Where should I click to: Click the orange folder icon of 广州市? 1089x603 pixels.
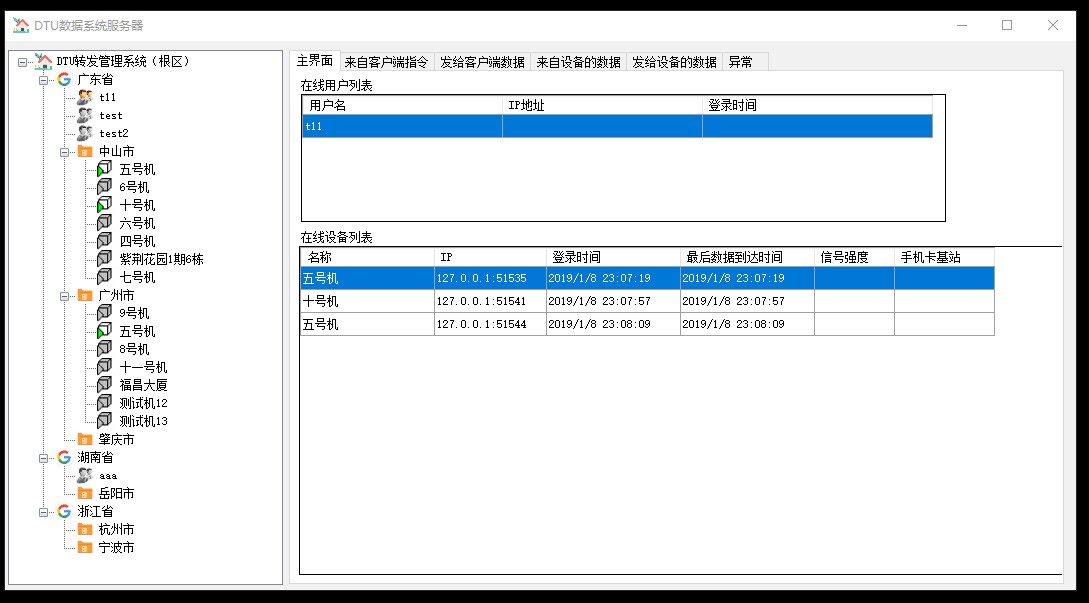pyautogui.click(x=85, y=295)
